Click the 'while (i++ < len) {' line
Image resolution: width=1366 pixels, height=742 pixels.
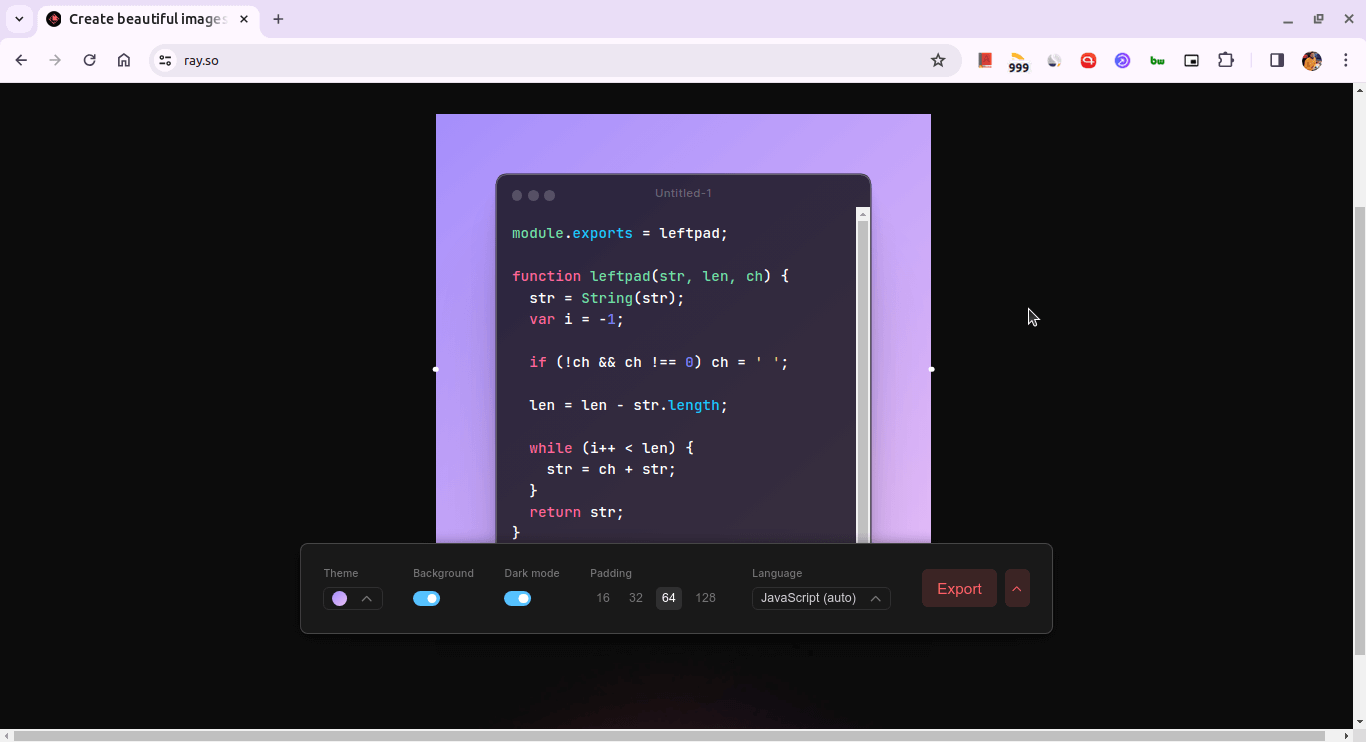[x=611, y=448]
